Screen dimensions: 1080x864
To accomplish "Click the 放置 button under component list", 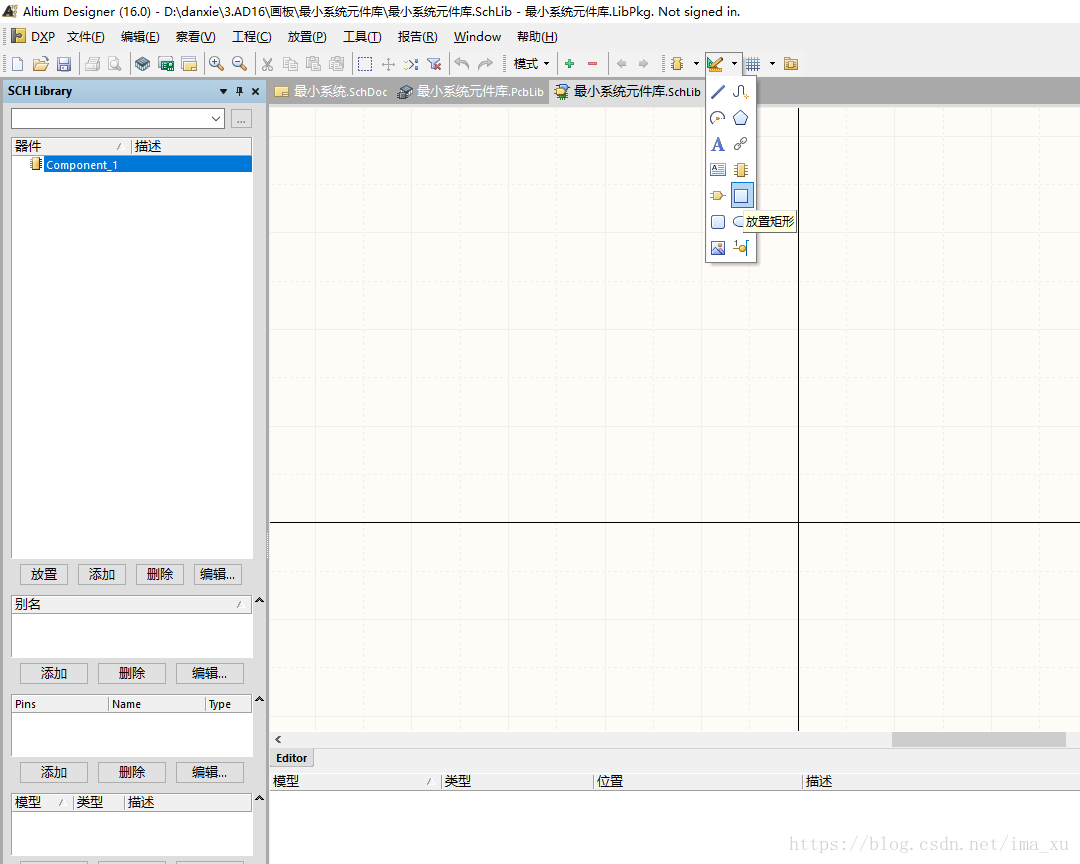I will [x=44, y=574].
